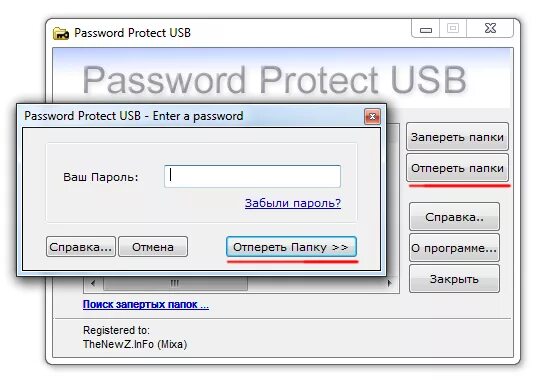Choose the Отпереть папки button
Viewport: 541px width, 380px height.
457,168
